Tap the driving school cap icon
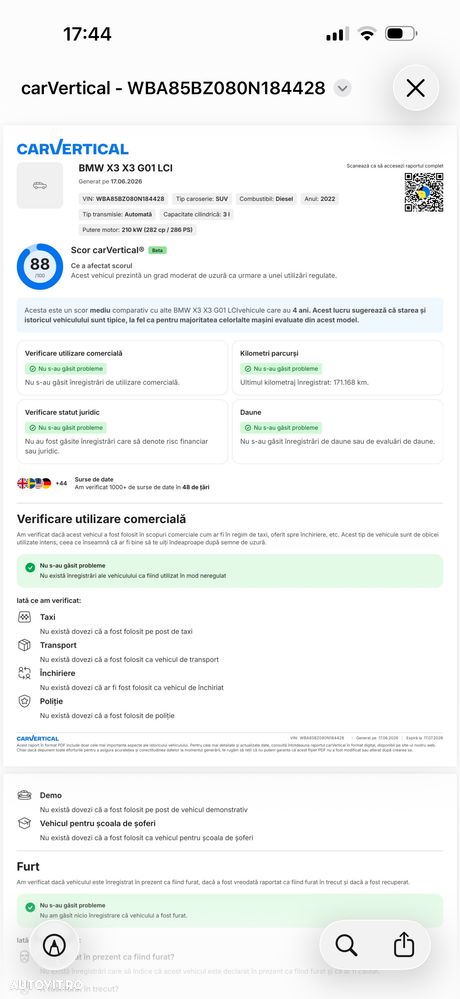 [x=24, y=823]
